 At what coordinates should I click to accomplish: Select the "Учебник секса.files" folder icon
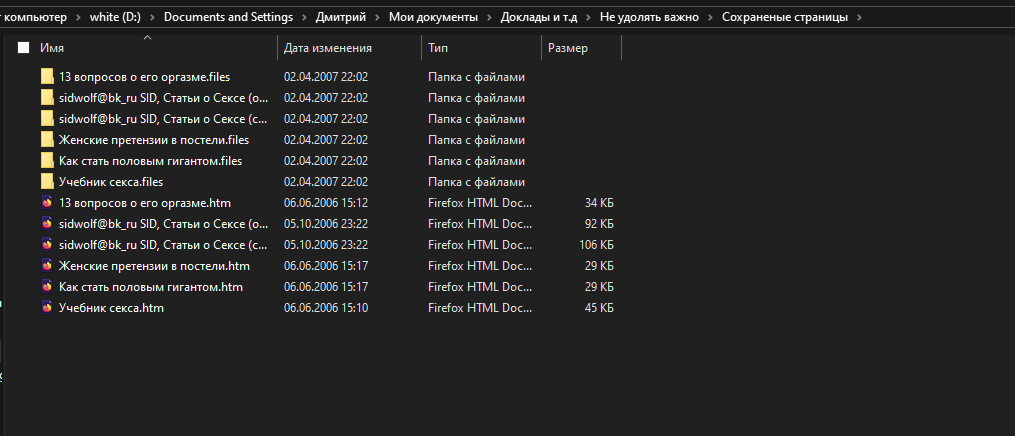tap(47, 182)
